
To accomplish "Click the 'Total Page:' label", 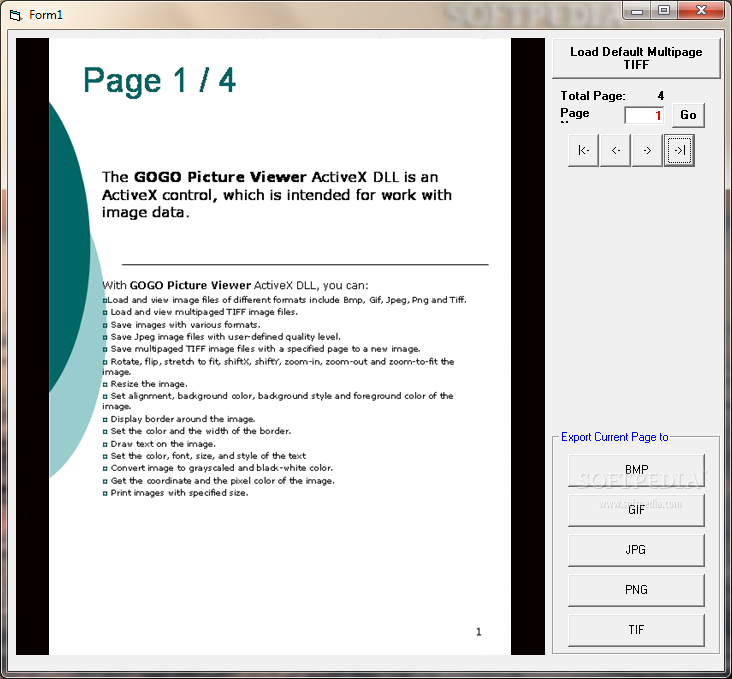I will click(593, 96).
